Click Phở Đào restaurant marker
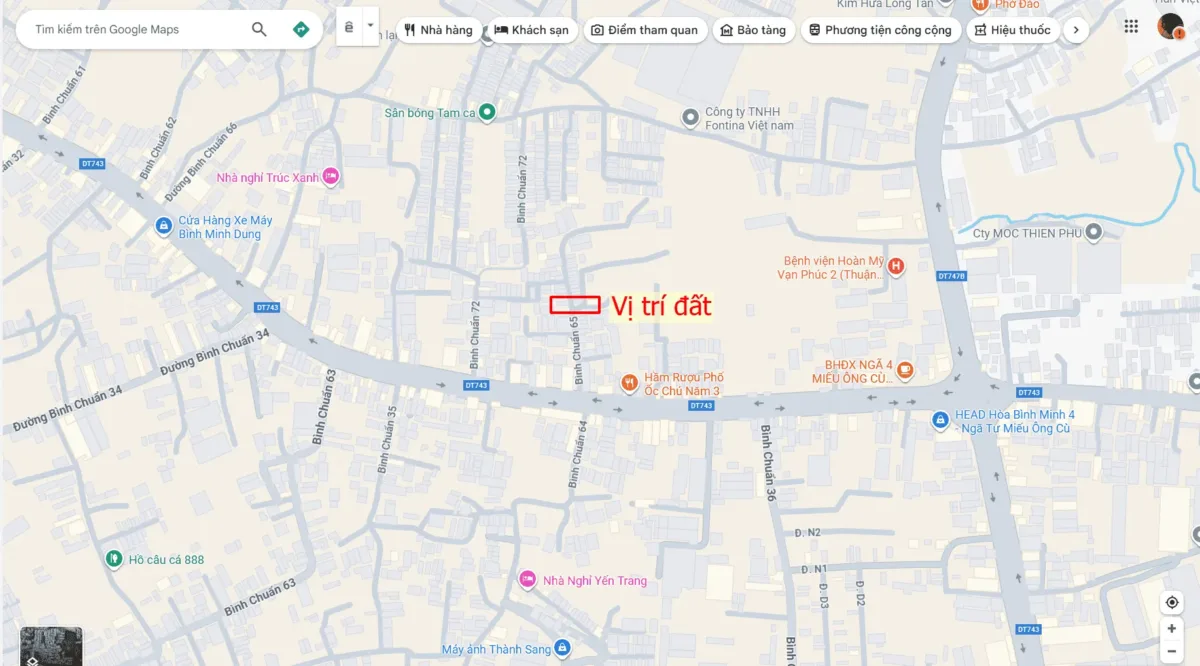Image resolution: width=1200 pixels, height=666 pixels. (979, 5)
